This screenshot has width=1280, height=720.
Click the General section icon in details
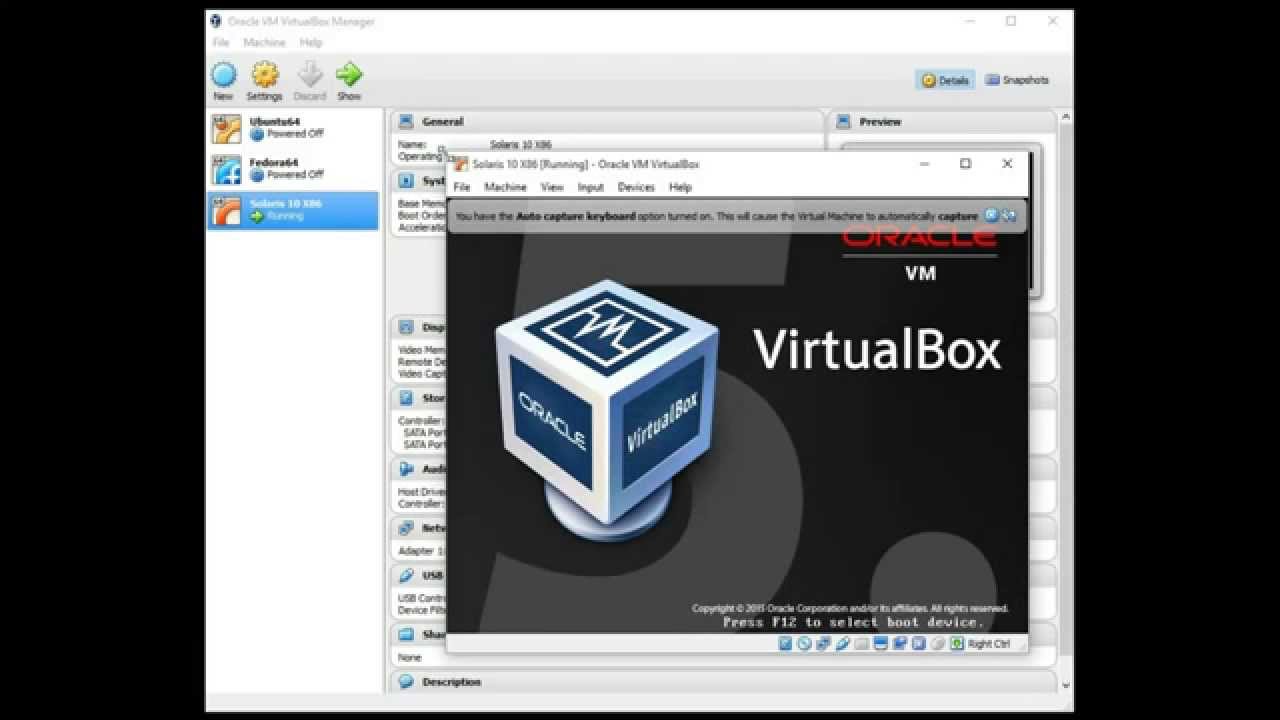coord(406,121)
